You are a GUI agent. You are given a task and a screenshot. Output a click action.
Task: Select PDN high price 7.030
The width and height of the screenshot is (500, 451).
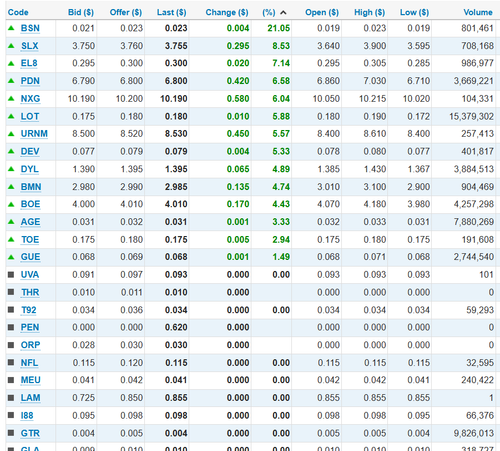coord(375,81)
